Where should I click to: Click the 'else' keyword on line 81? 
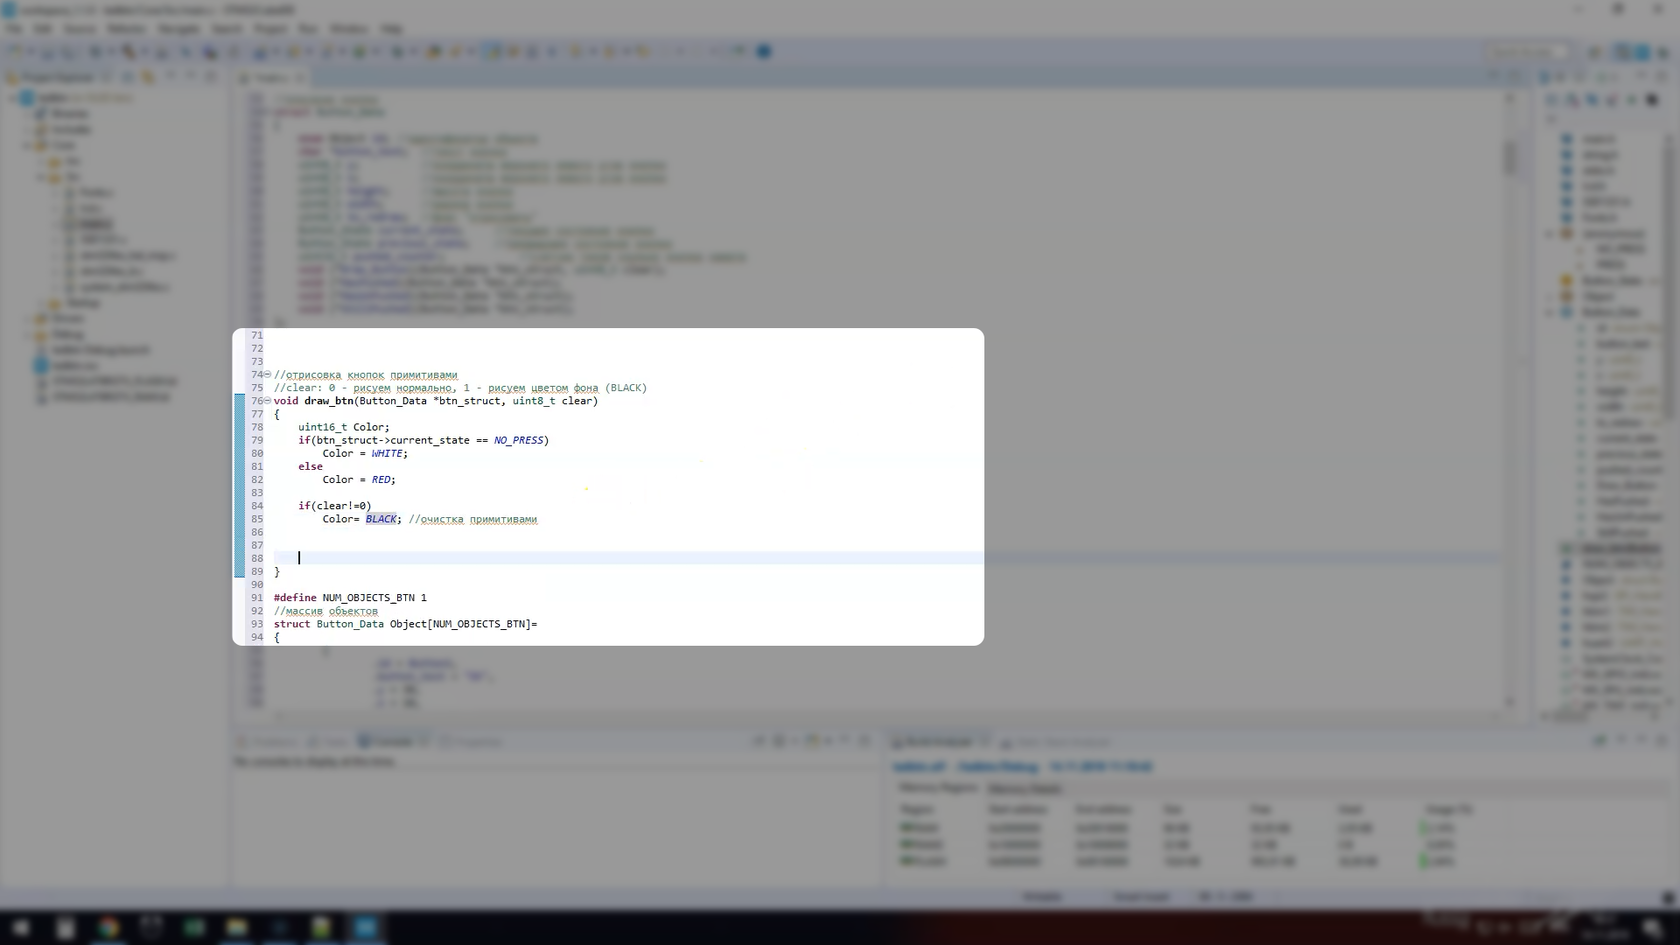point(310,466)
